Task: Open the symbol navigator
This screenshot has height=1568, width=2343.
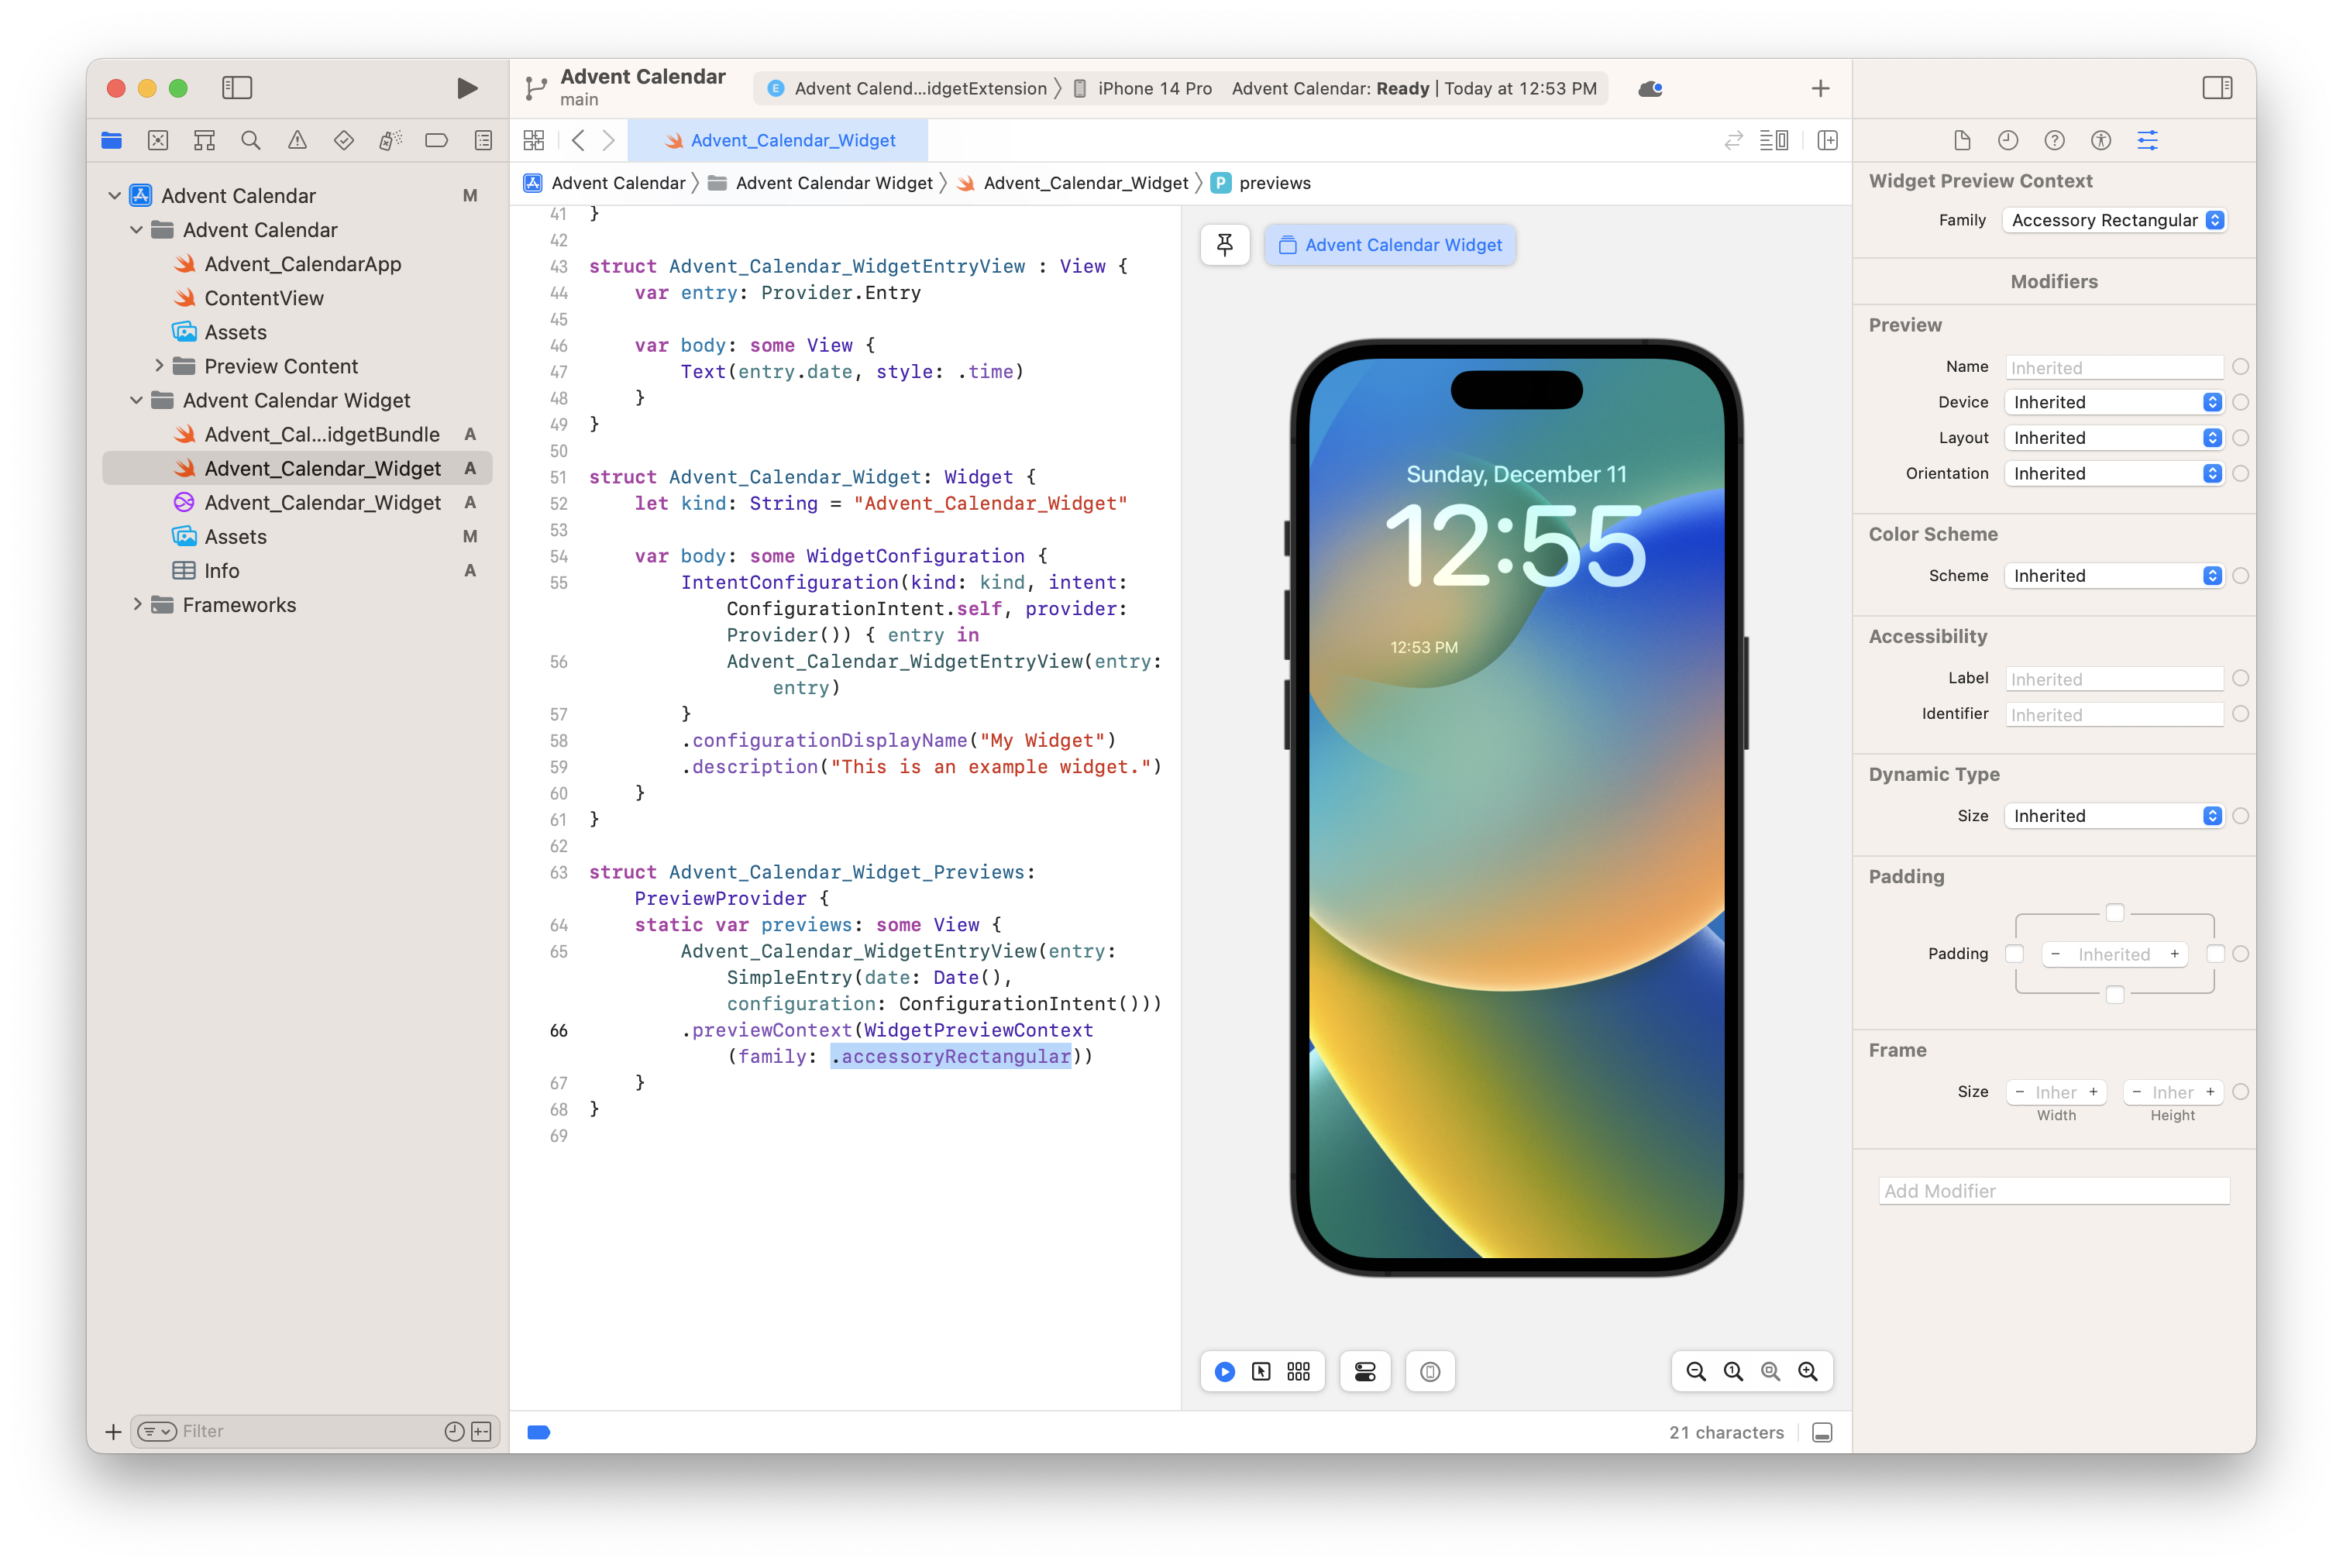Action: (204, 140)
